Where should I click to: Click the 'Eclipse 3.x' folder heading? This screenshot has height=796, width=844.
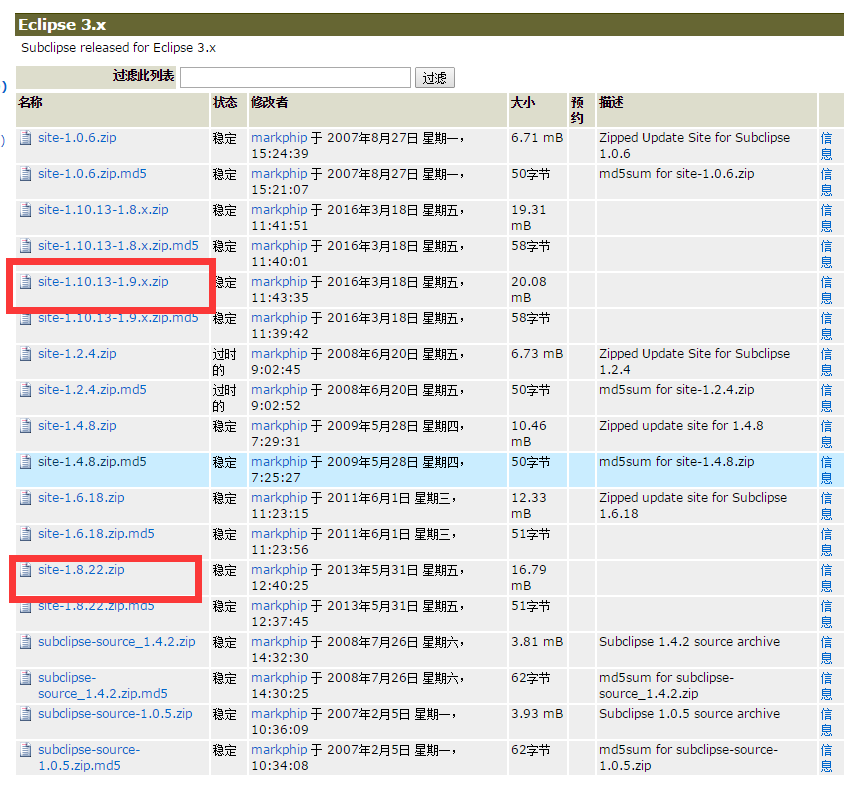62,25
